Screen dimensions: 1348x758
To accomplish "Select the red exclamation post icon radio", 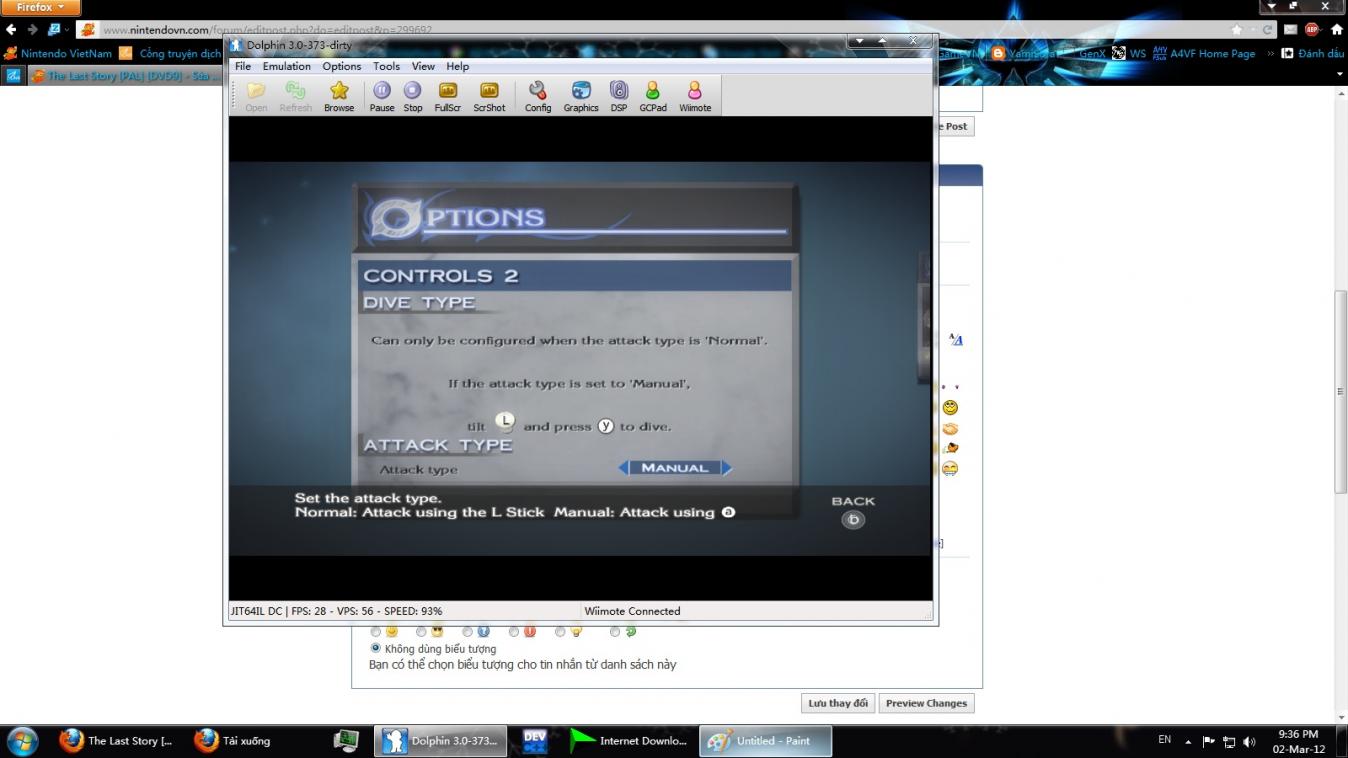I will [x=514, y=632].
